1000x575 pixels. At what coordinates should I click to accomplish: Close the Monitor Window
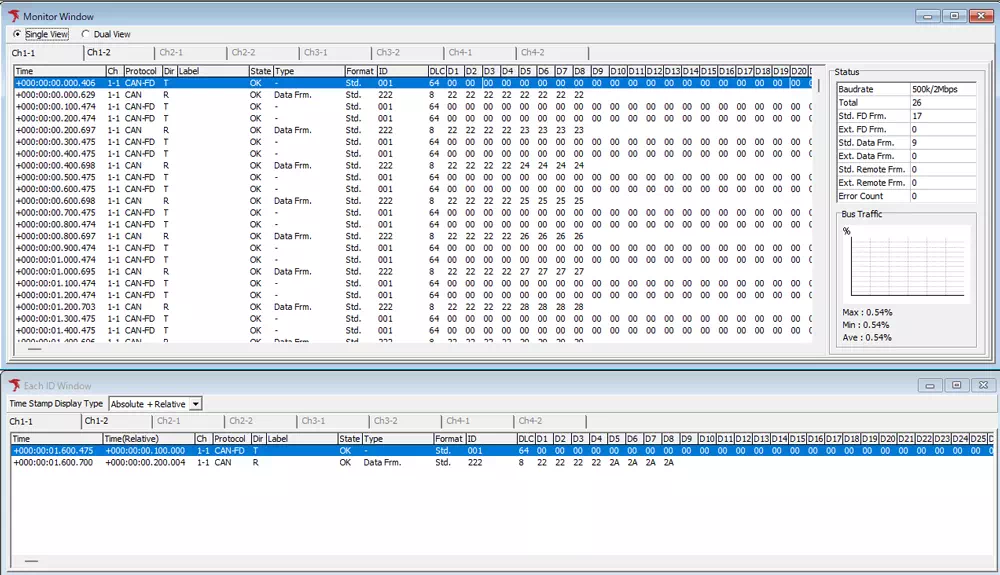click(980, 15)
